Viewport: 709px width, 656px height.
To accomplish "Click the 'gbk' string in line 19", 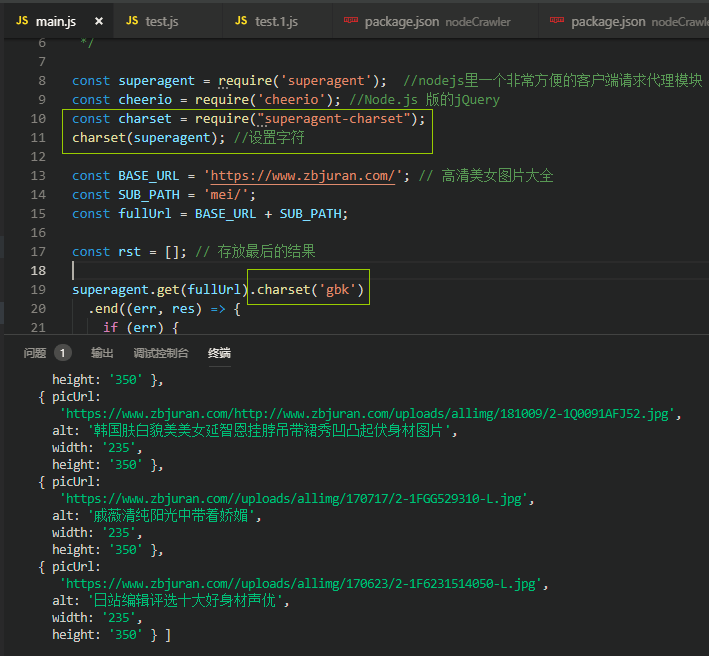I will click(338, 289).
